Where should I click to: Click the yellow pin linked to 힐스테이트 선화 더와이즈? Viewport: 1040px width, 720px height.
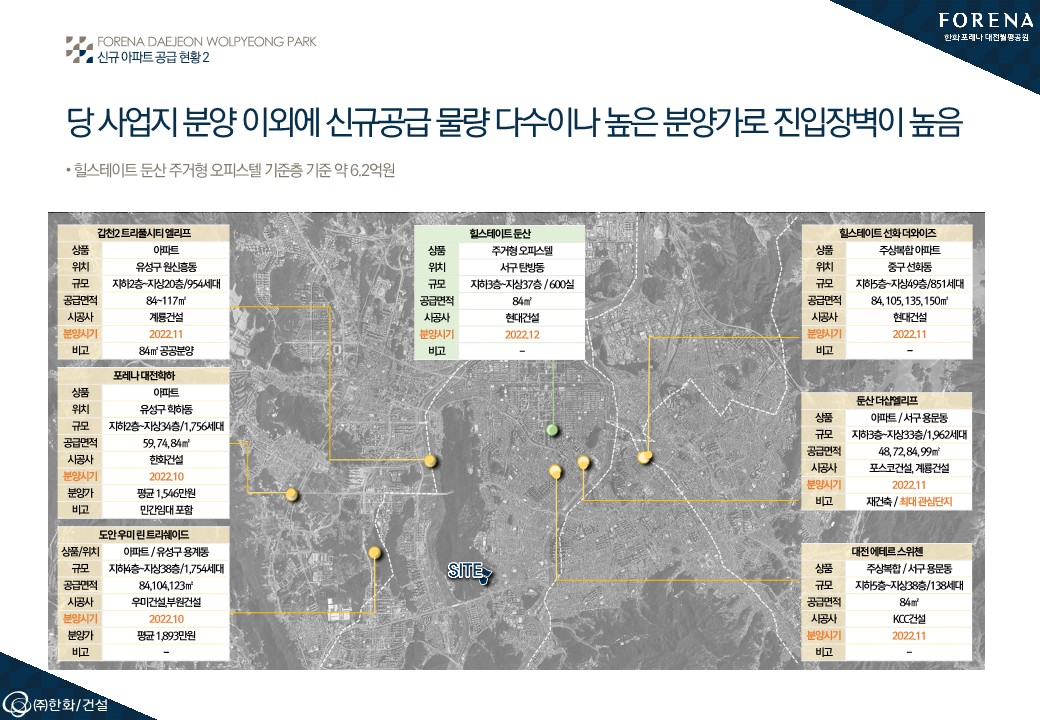pos(644,457)
